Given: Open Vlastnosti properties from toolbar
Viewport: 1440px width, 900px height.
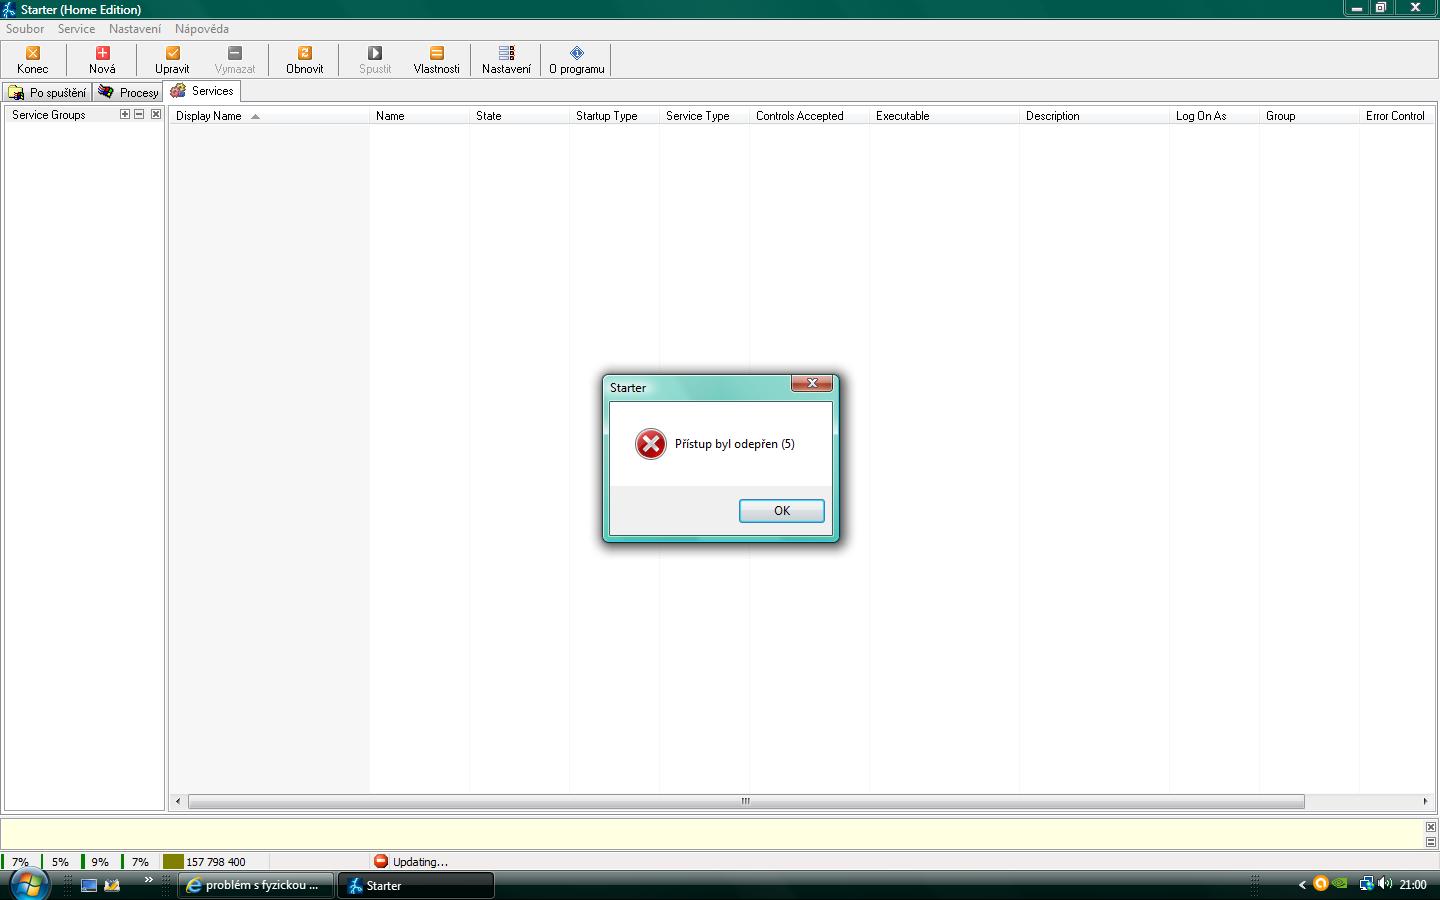Looking at the screenshot, I should (436, 53).
